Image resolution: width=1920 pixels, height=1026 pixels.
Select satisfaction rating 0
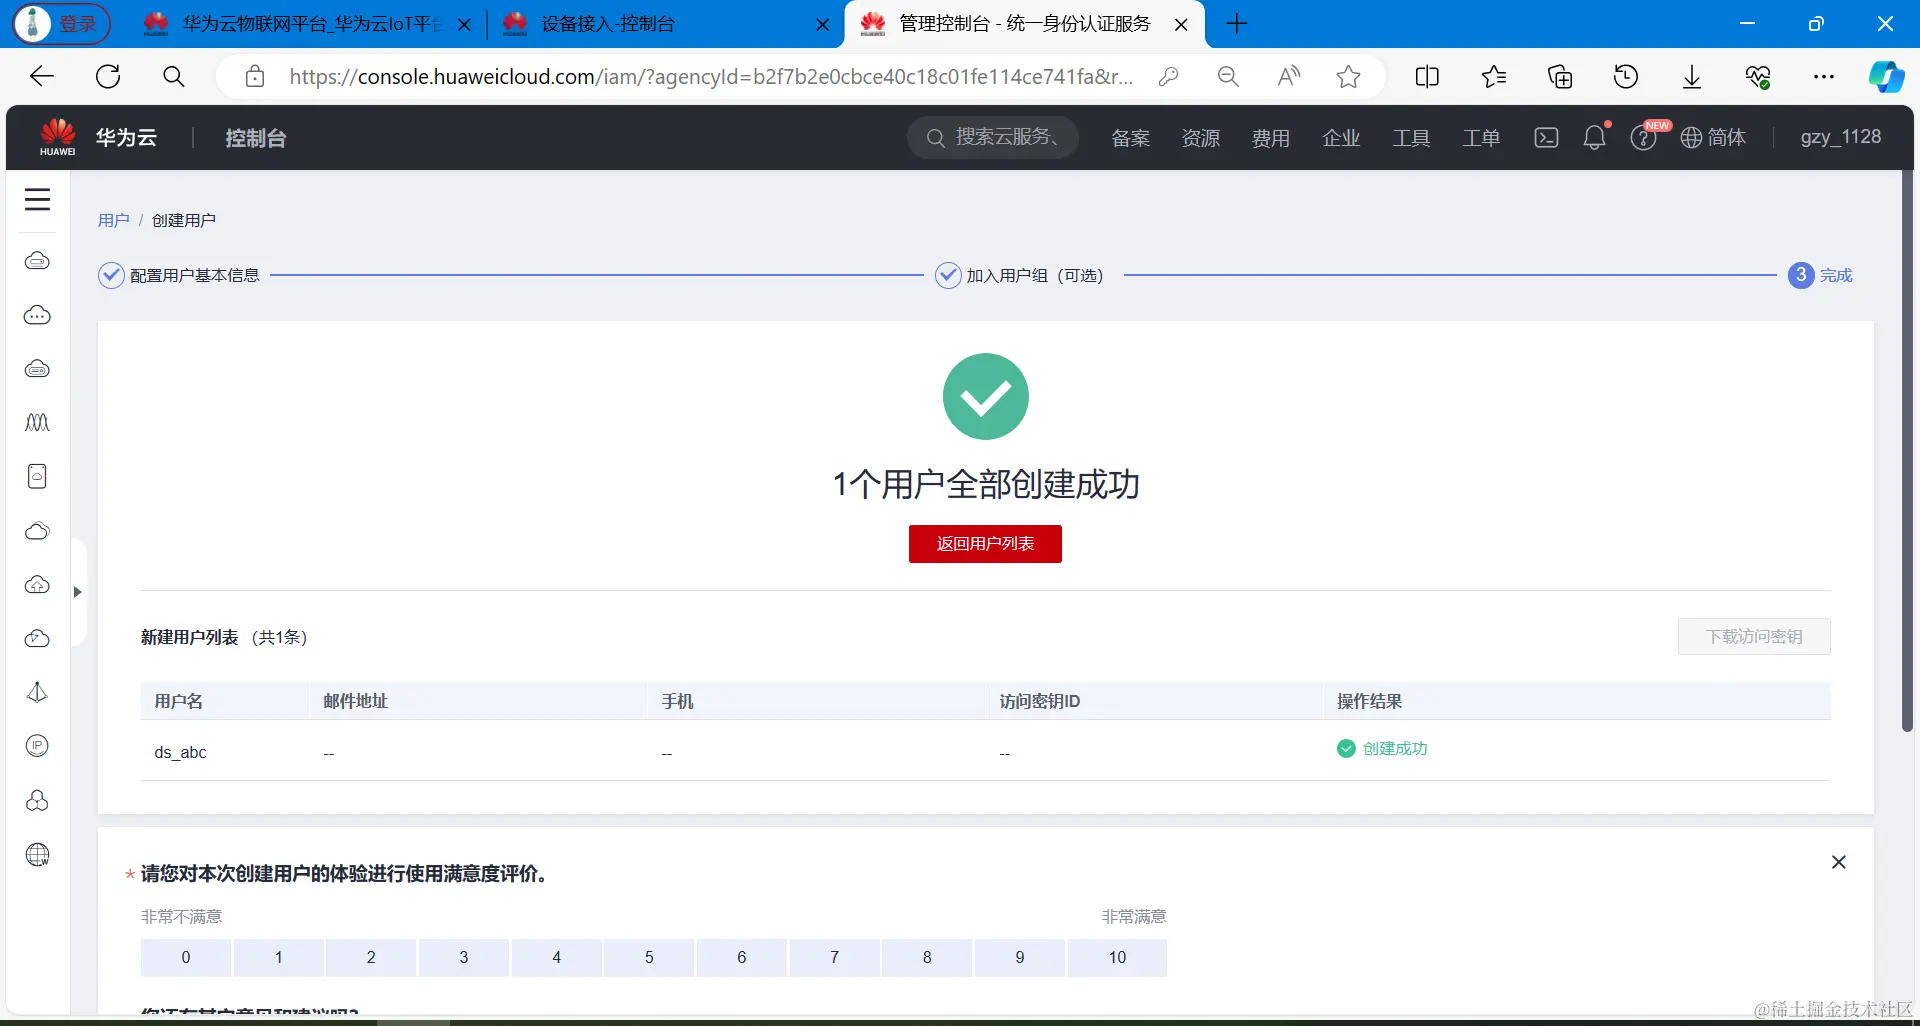point(186,957)
